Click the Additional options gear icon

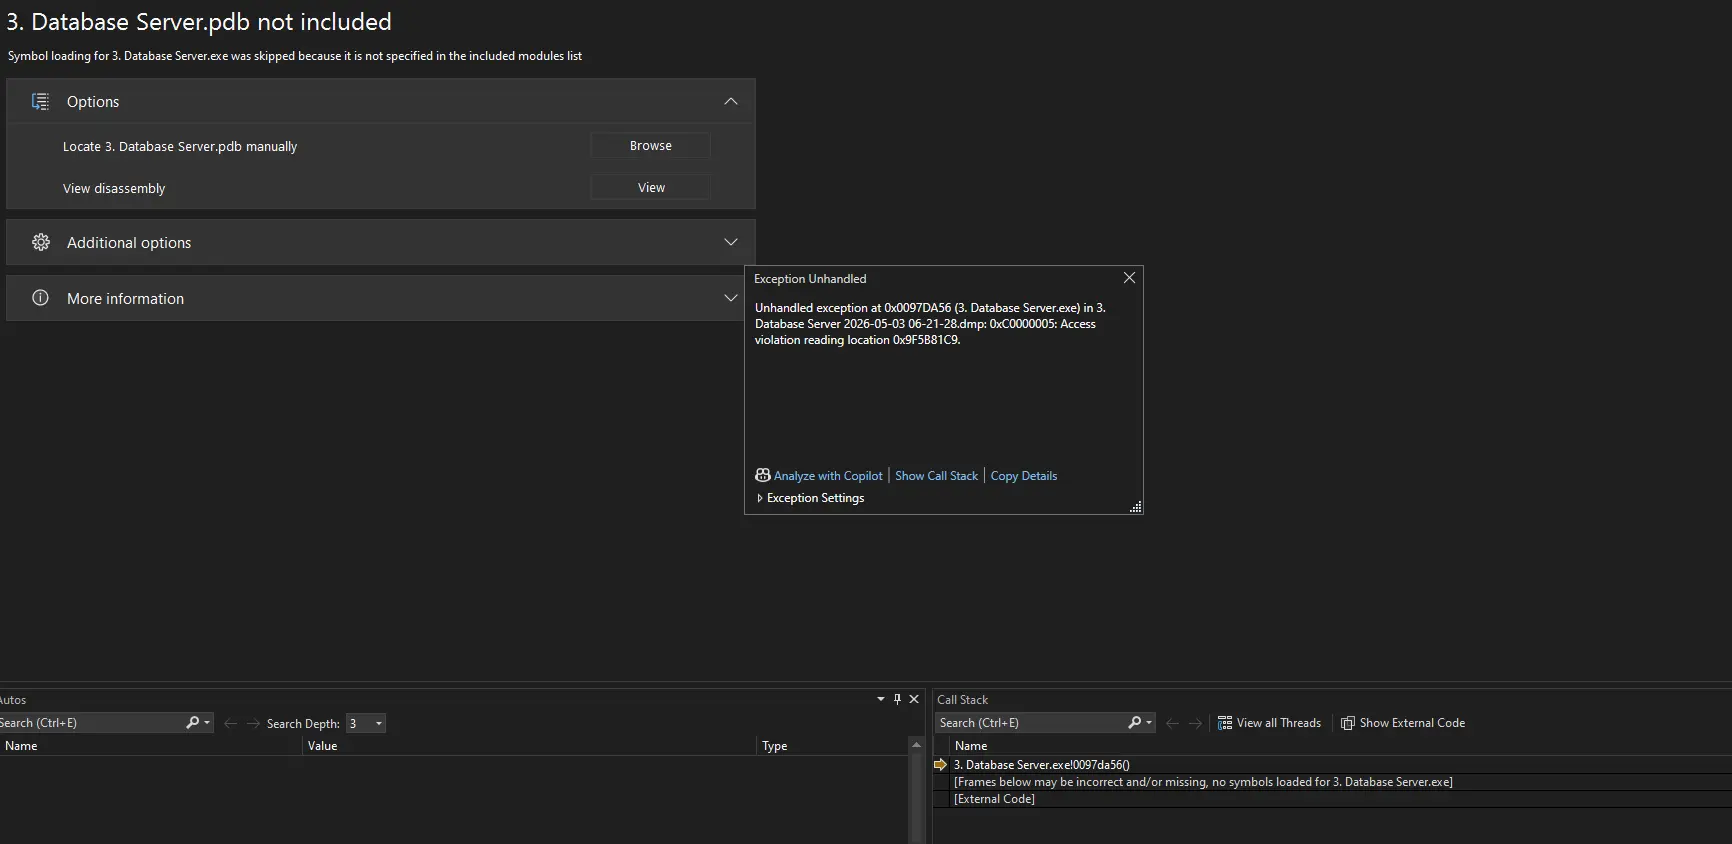click(40, 242)
